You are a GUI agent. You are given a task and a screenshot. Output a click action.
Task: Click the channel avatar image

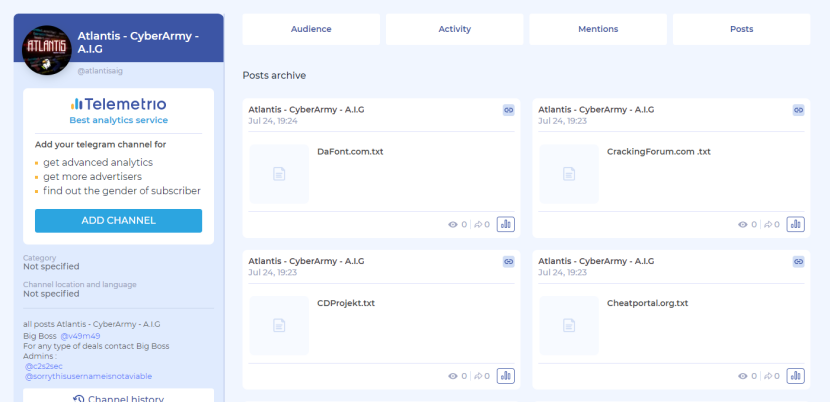[47, 50]
